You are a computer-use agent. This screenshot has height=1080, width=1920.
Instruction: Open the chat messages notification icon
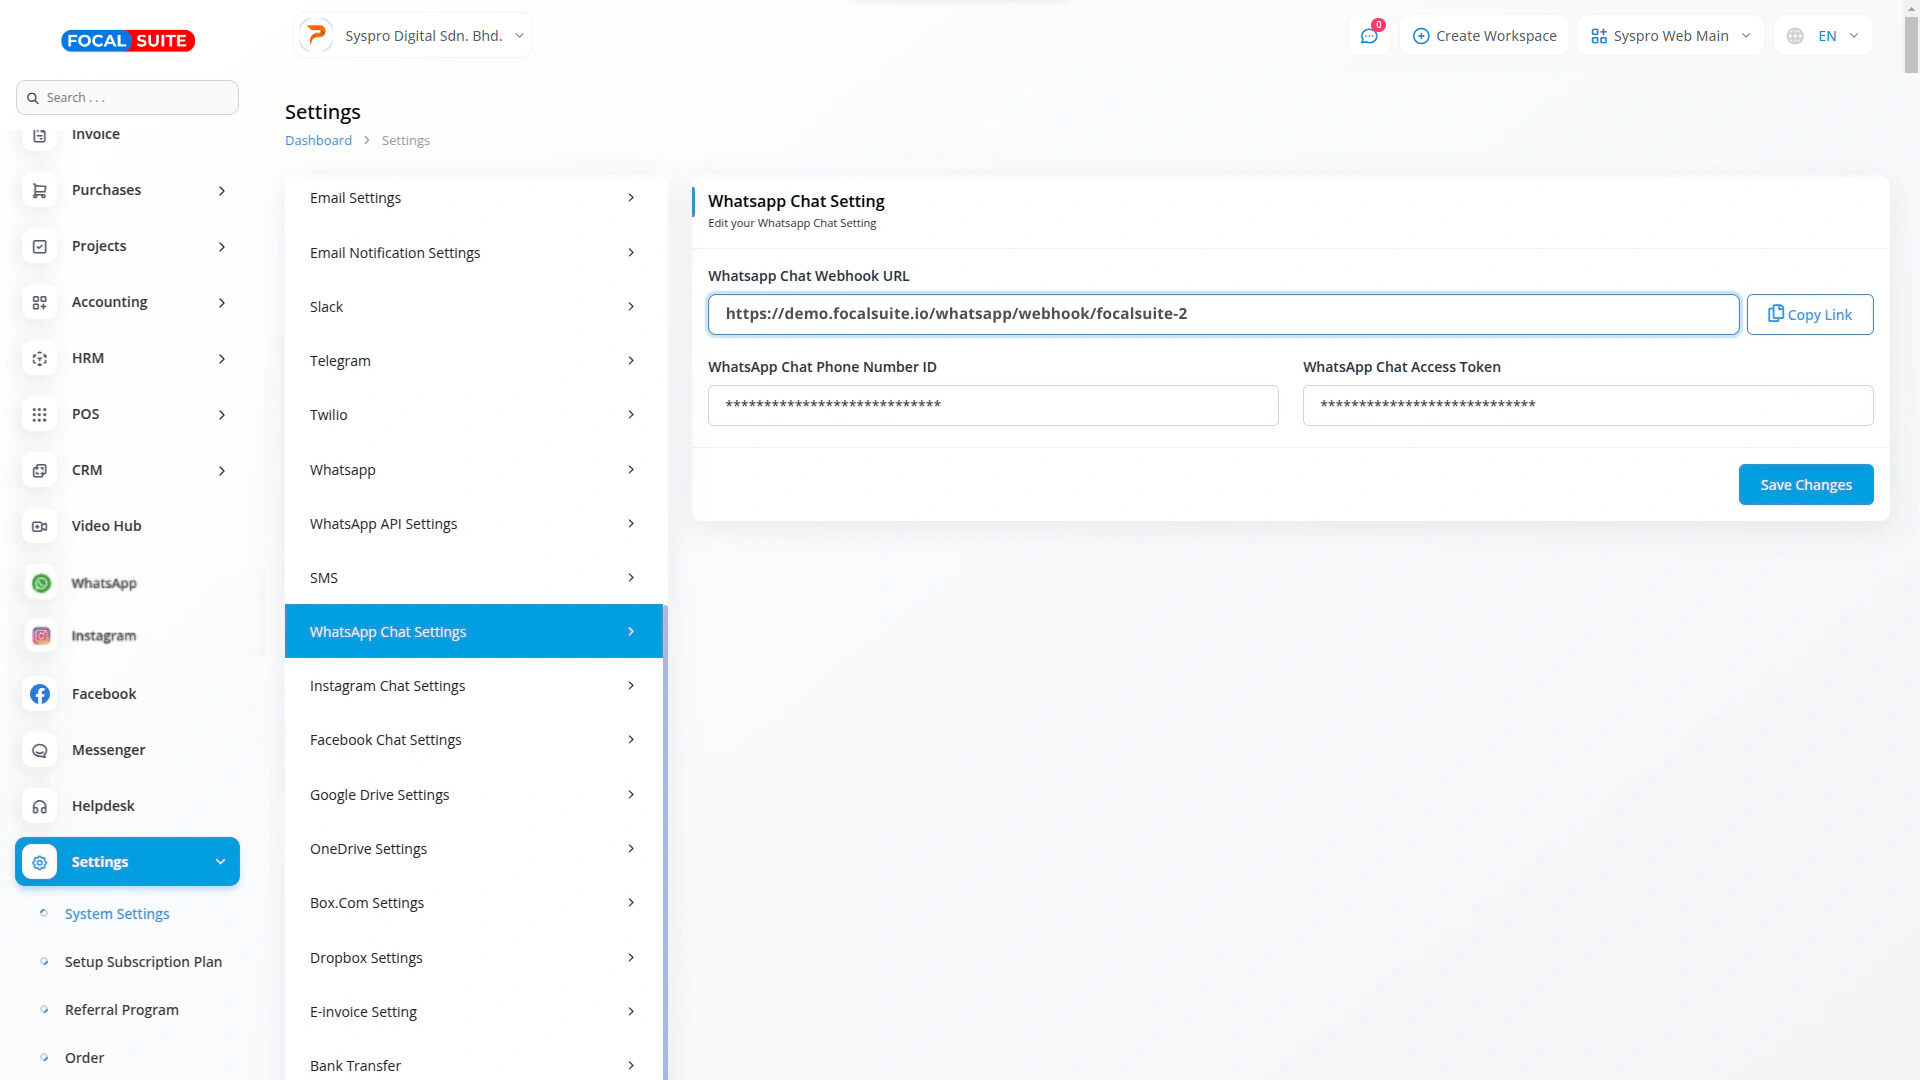pos(1369,36)
